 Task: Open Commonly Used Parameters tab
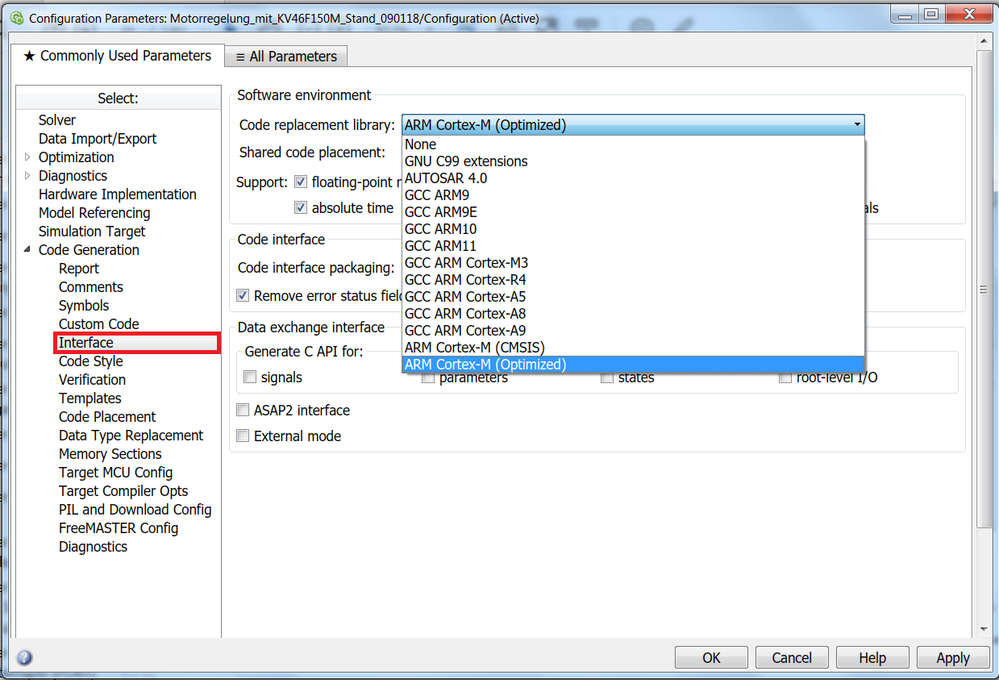(x=118, y=55)
